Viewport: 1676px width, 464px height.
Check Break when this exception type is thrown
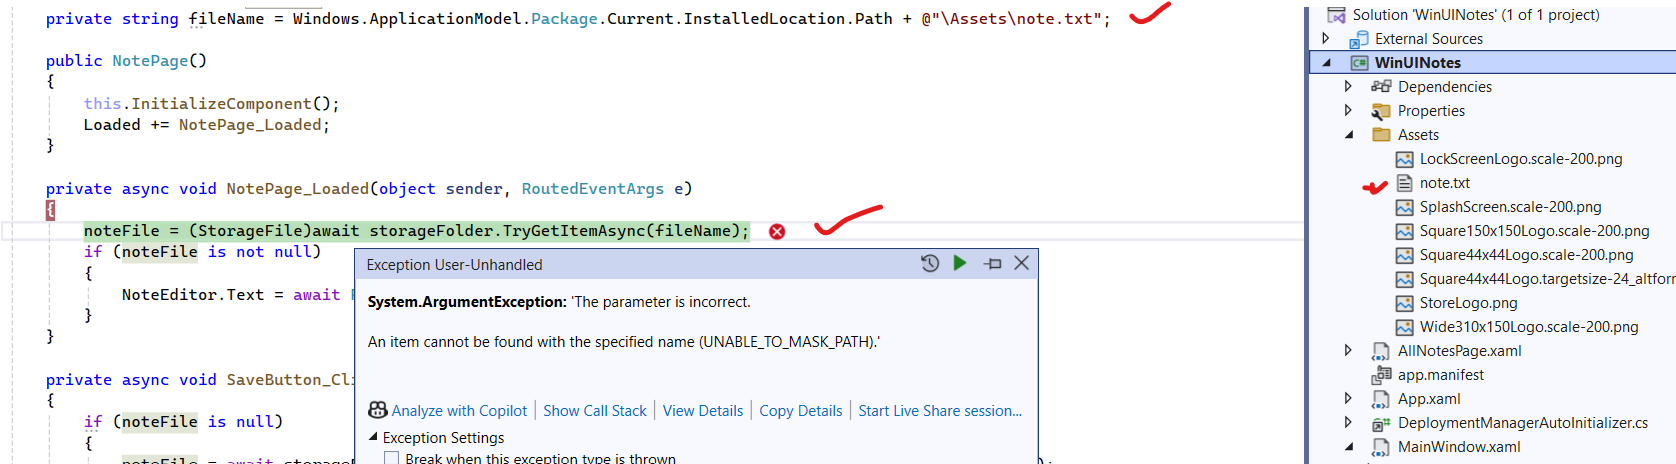392,459
